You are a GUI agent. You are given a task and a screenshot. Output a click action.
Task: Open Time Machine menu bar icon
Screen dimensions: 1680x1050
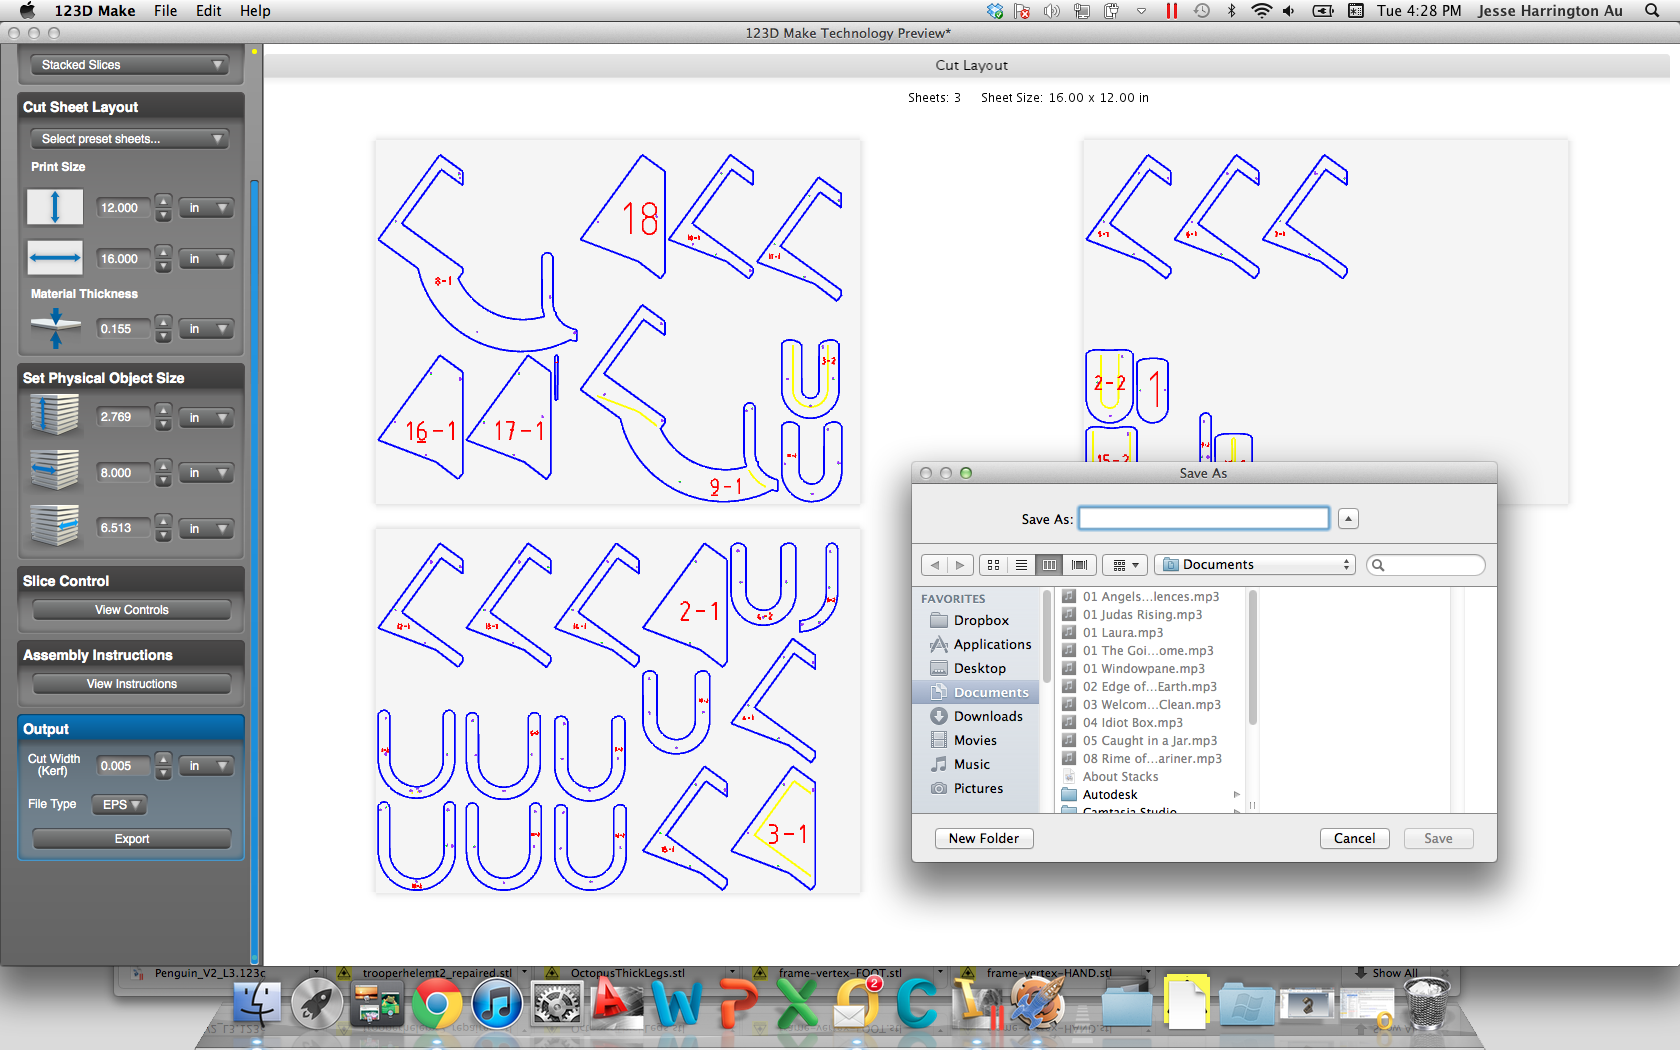[x=1201, y=11]
